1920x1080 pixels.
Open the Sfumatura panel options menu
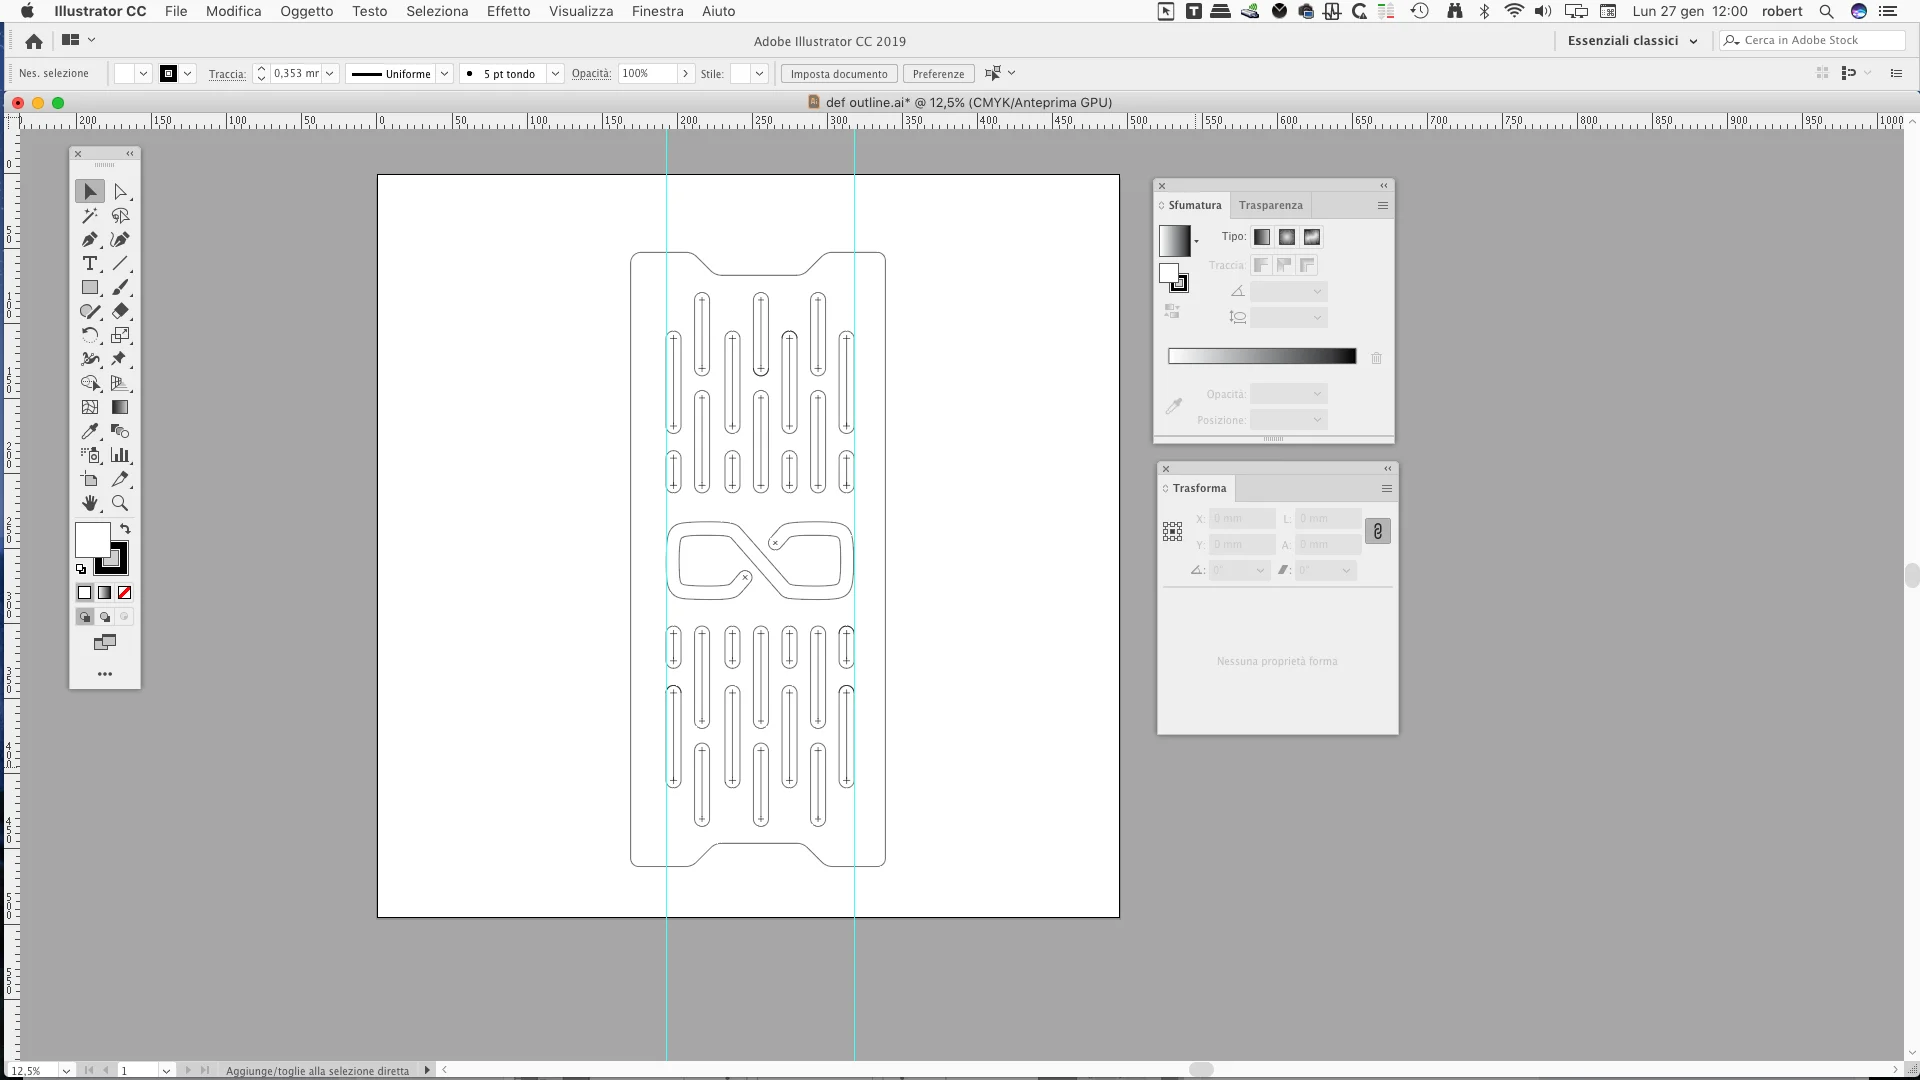pos(1383,205)
